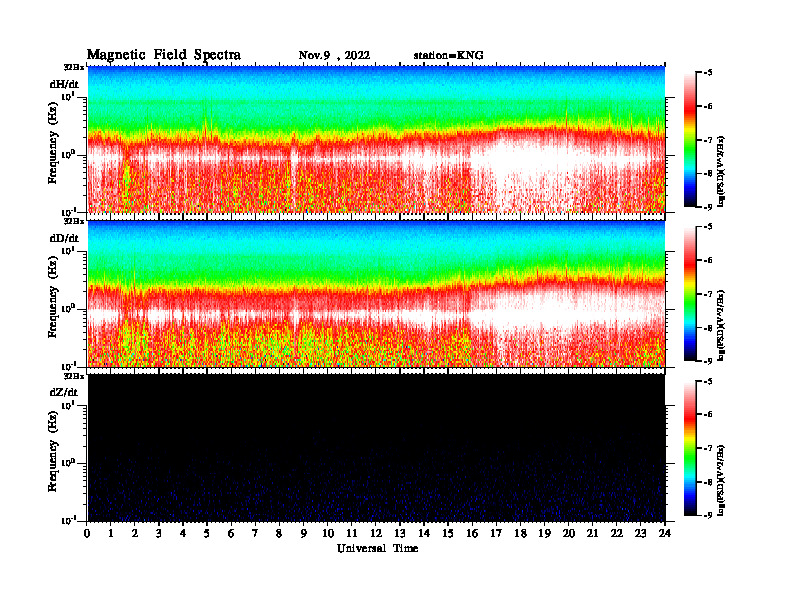The height and width of the screenshot is (612, 792).
Task: Click the dD/dt panel label
Action: [64, 238]
